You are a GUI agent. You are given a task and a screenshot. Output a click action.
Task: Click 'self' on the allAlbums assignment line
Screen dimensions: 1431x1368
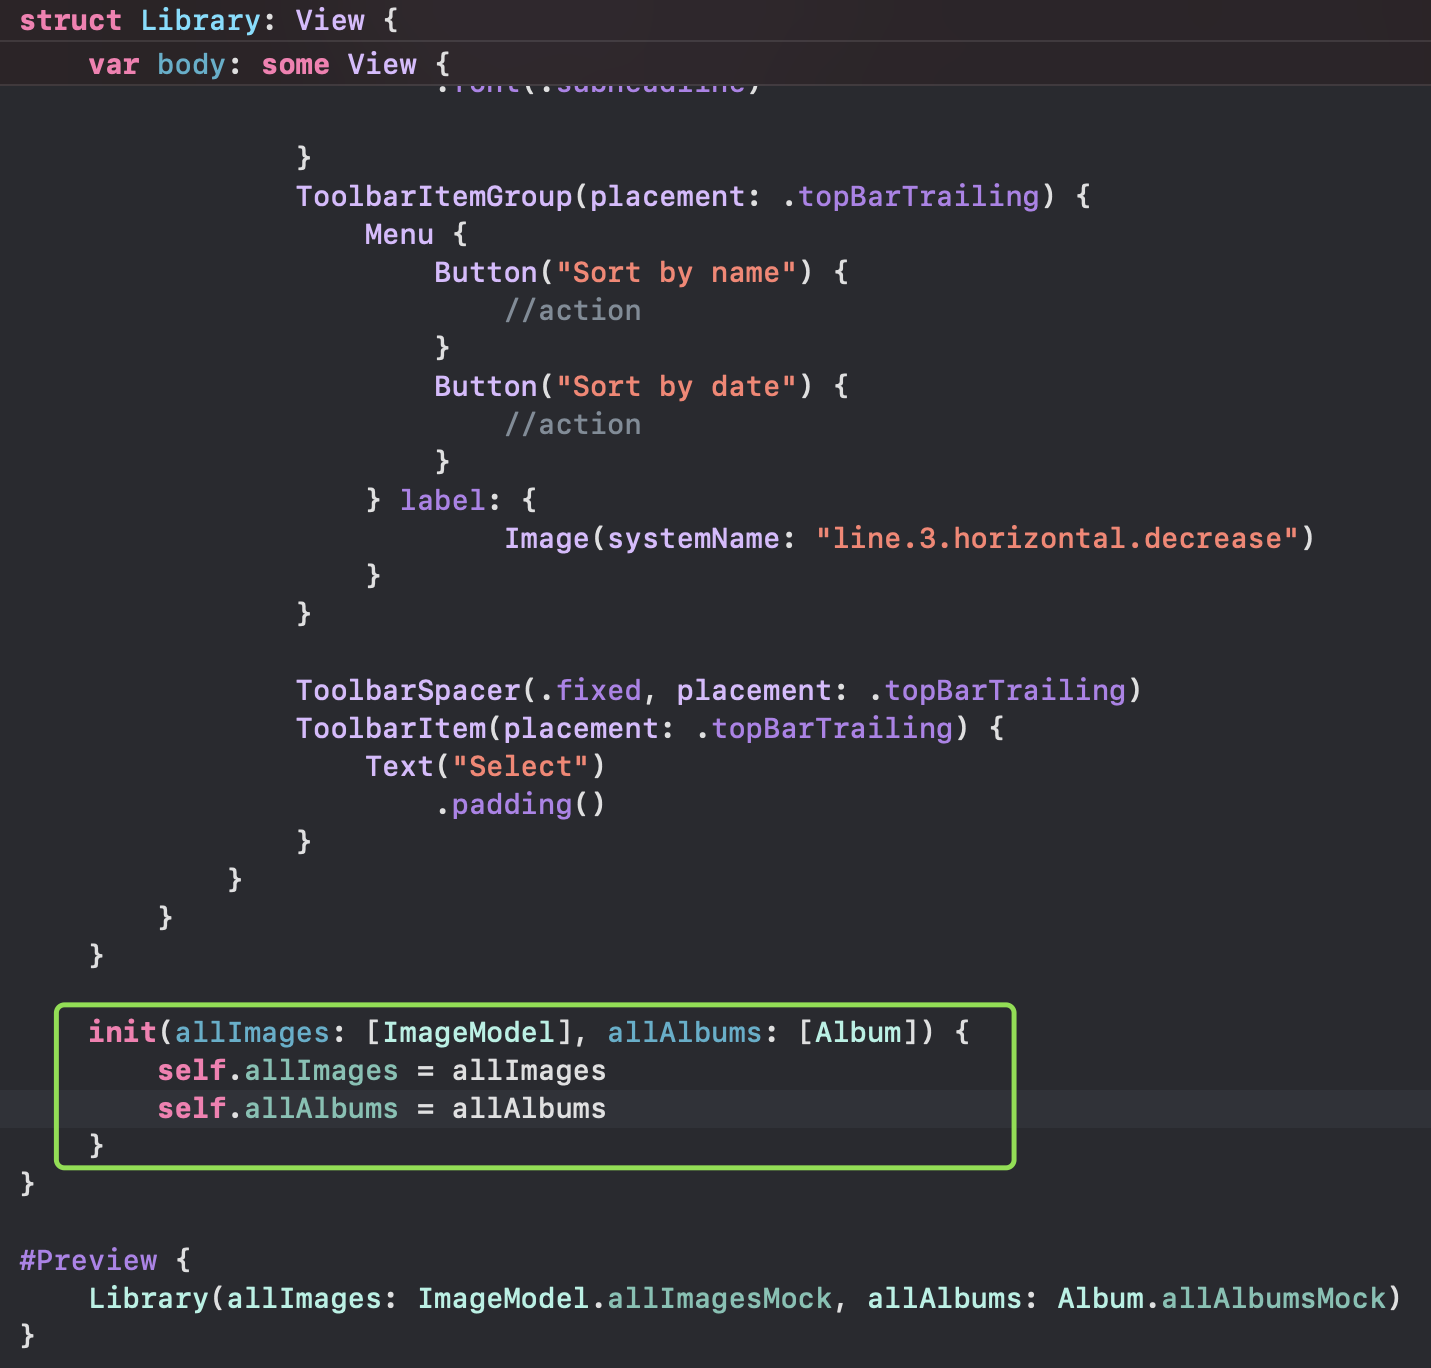pos(191,1108)
